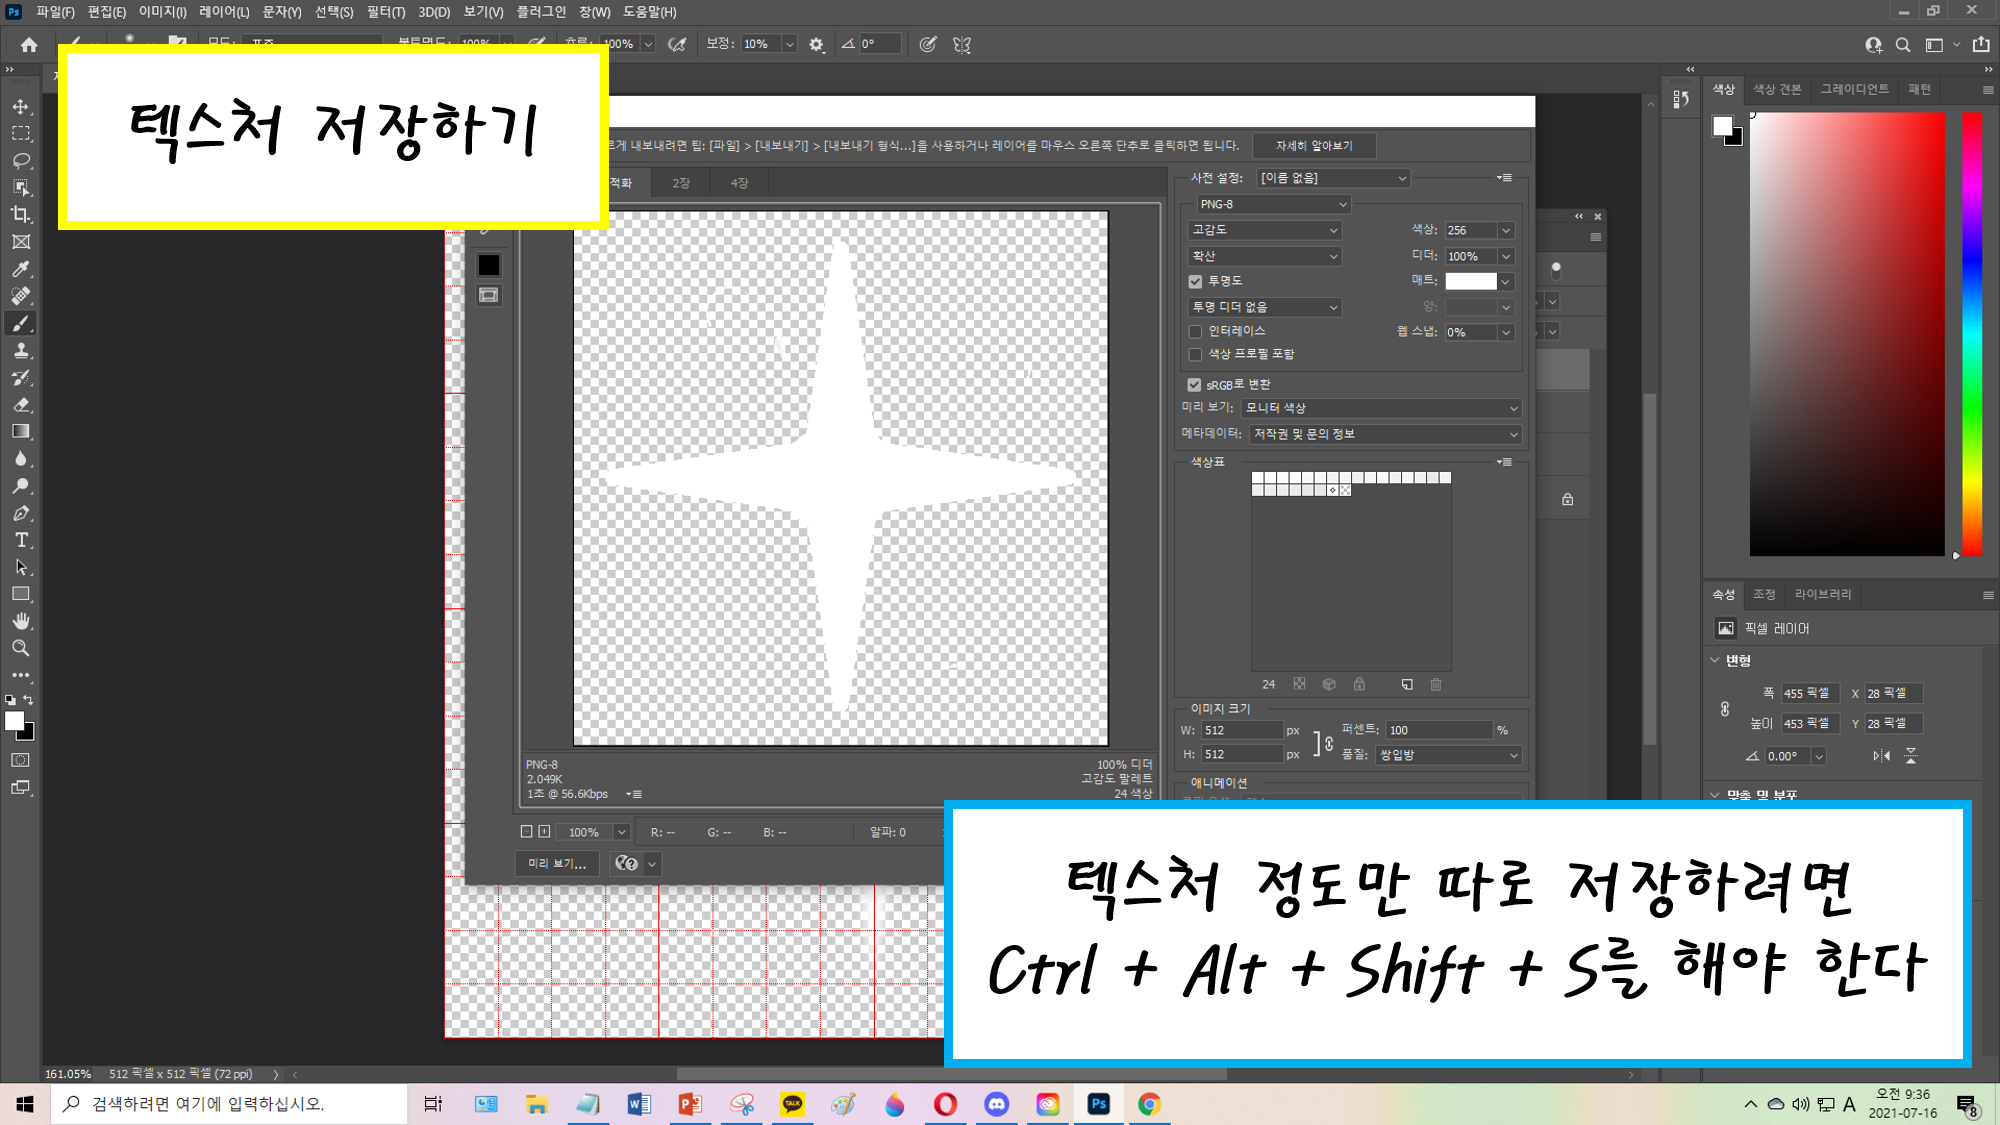This screenshot has height=1125, width=2000.
Task: Open the PNG-8 file format dropdown
Action: tap(1273, 204)
